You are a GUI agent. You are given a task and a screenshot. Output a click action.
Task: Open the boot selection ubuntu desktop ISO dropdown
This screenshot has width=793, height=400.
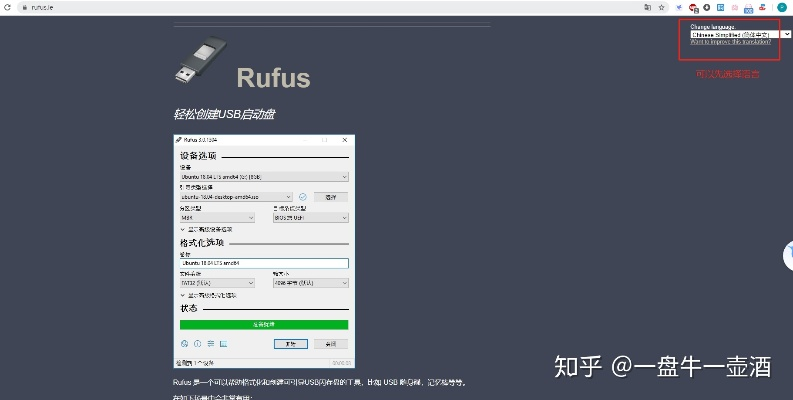pyautogui.click(x=236, y=197)
